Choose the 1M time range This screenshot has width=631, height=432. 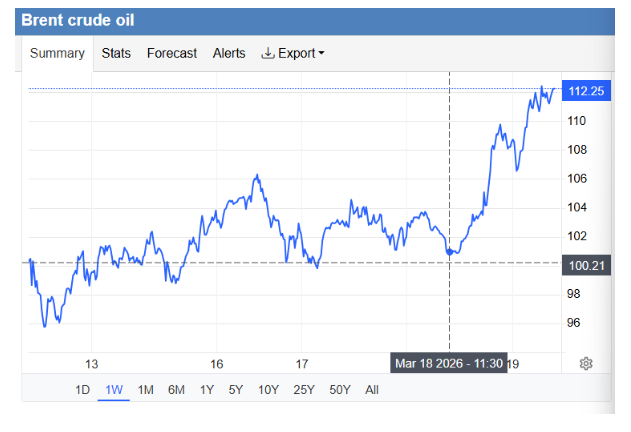(145, 390)
